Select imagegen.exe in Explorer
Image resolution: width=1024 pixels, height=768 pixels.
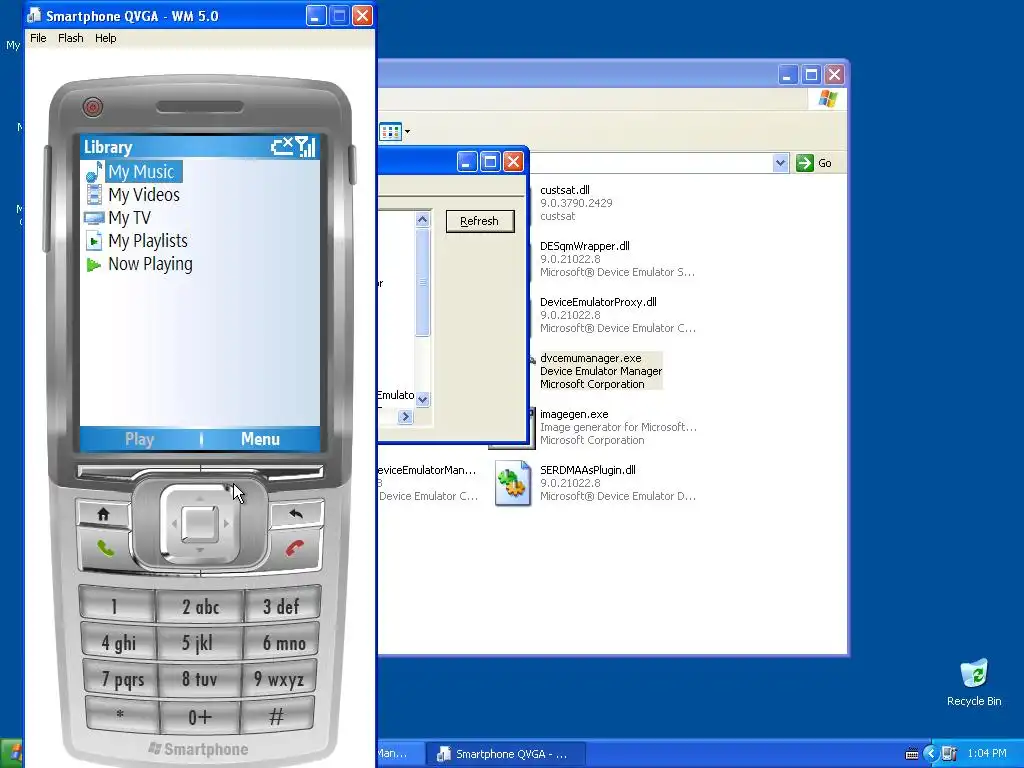pos(573,414)
